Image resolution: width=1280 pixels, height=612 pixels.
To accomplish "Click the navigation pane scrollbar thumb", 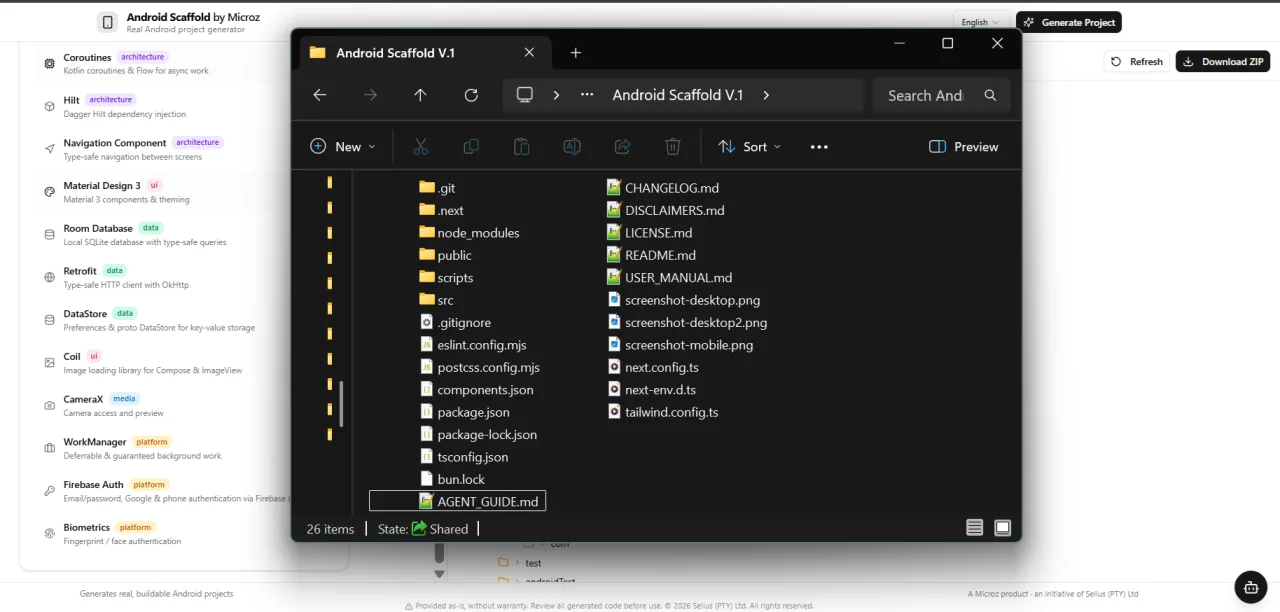I will [x=341, y=403].
